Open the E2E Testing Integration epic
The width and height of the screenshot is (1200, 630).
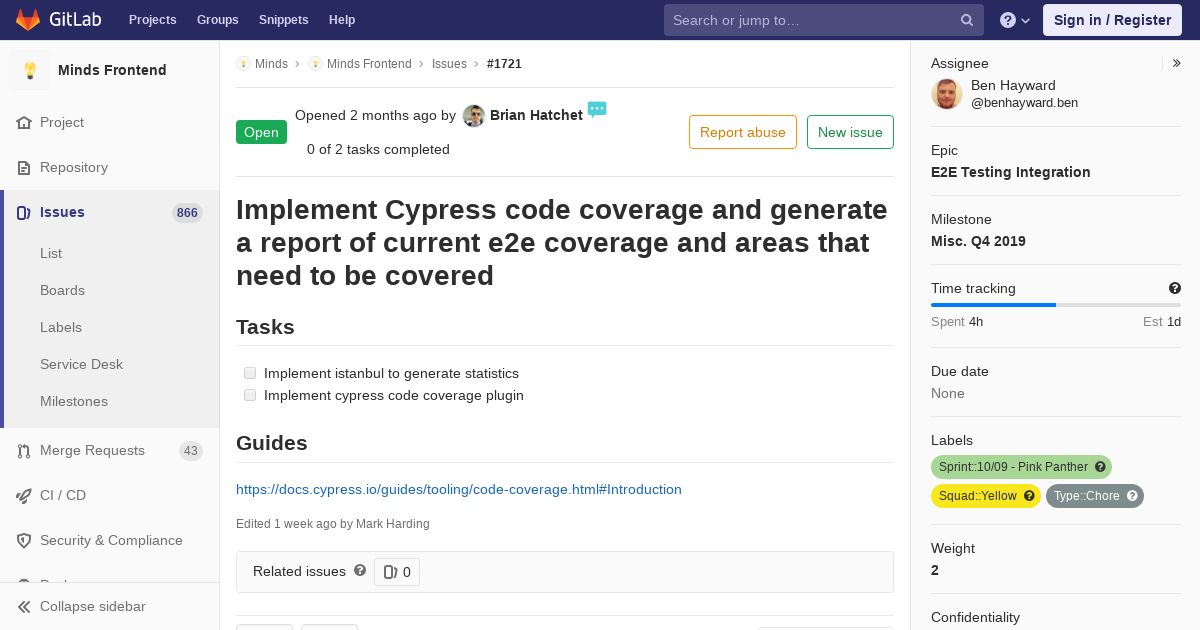(1010, 172)
